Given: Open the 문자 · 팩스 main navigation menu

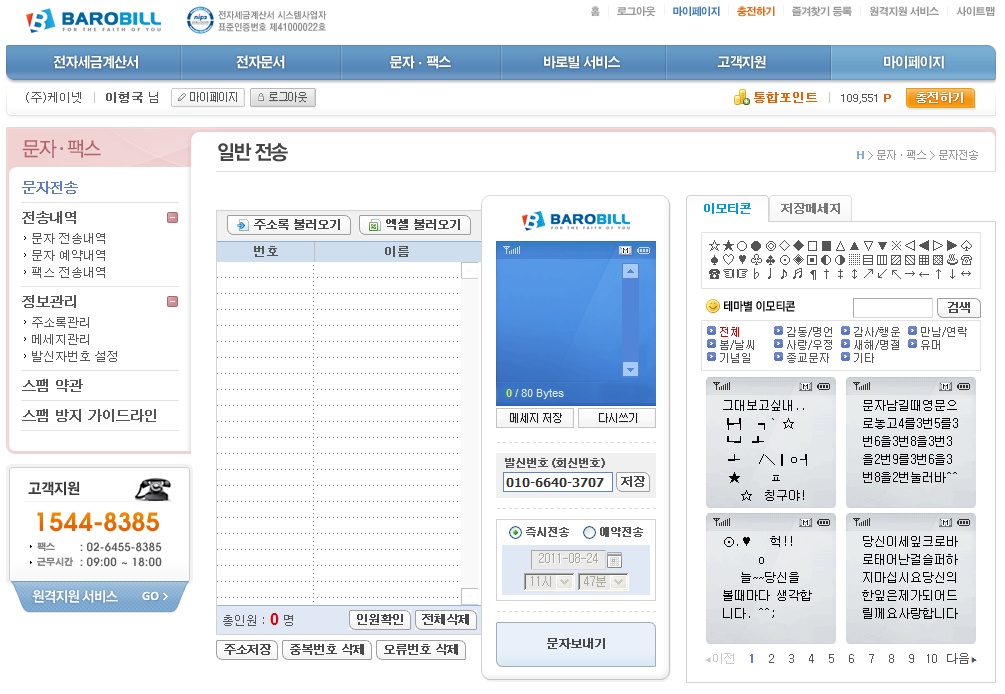Looking at the screenshot, I should [420, 62].
